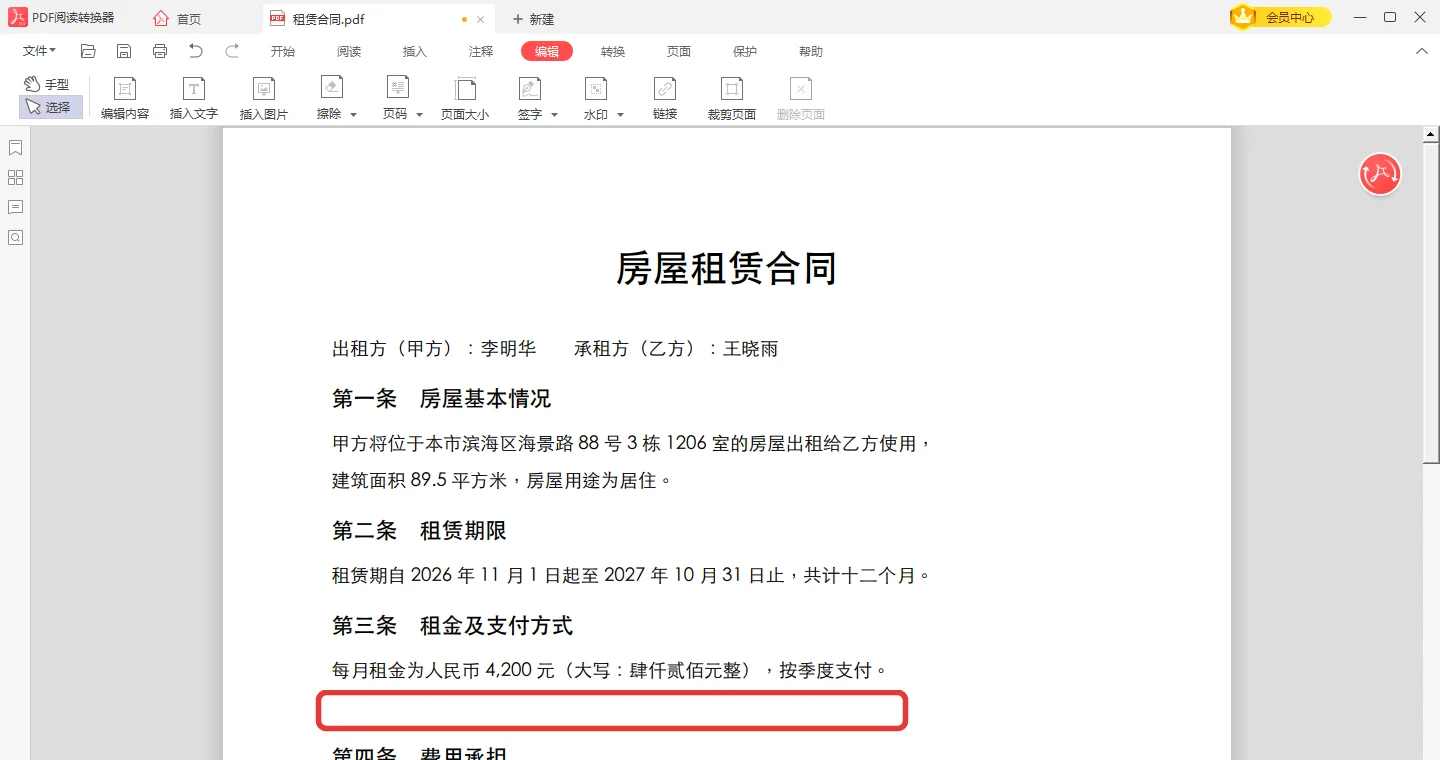This screenshot has width=1440, height=760.
Task: Open the page thumbnails panel icon
Action: click(15, 178)
